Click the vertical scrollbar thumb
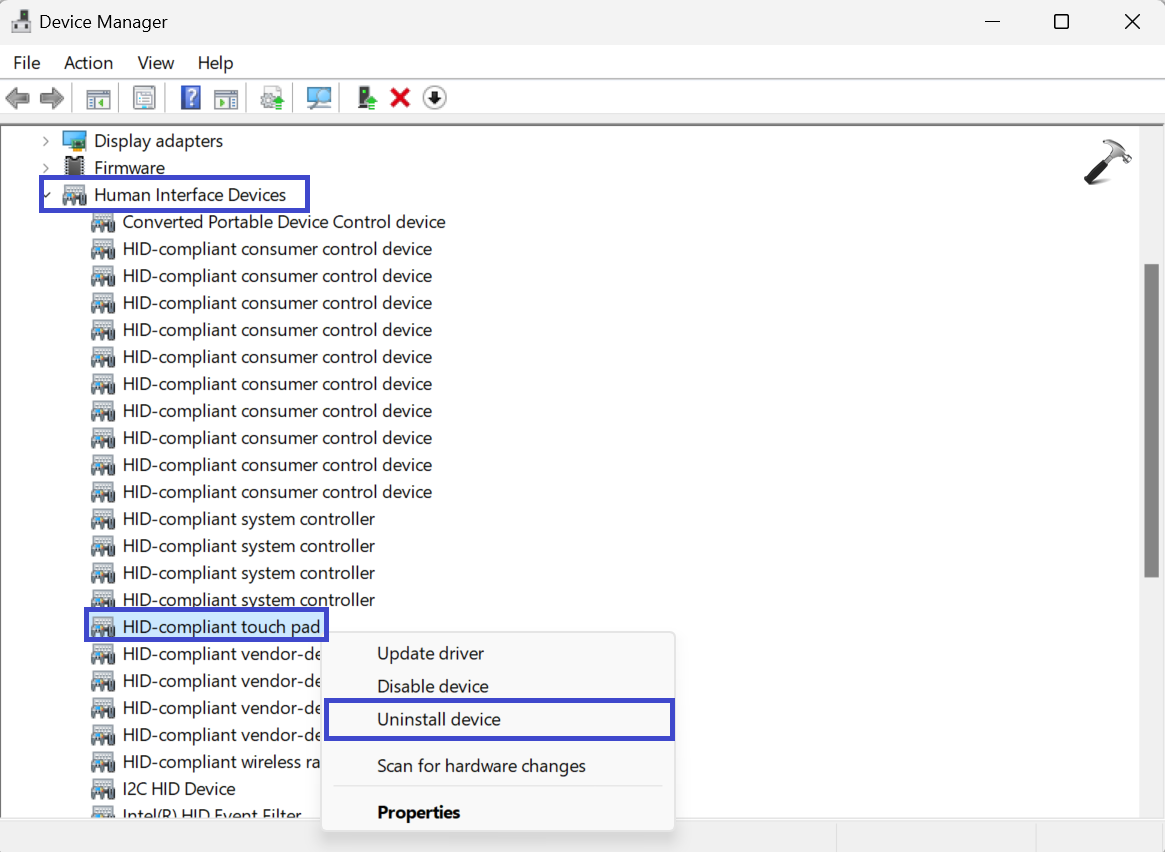The width and height of the screenshot is (1165, 852). [1151, 420]
